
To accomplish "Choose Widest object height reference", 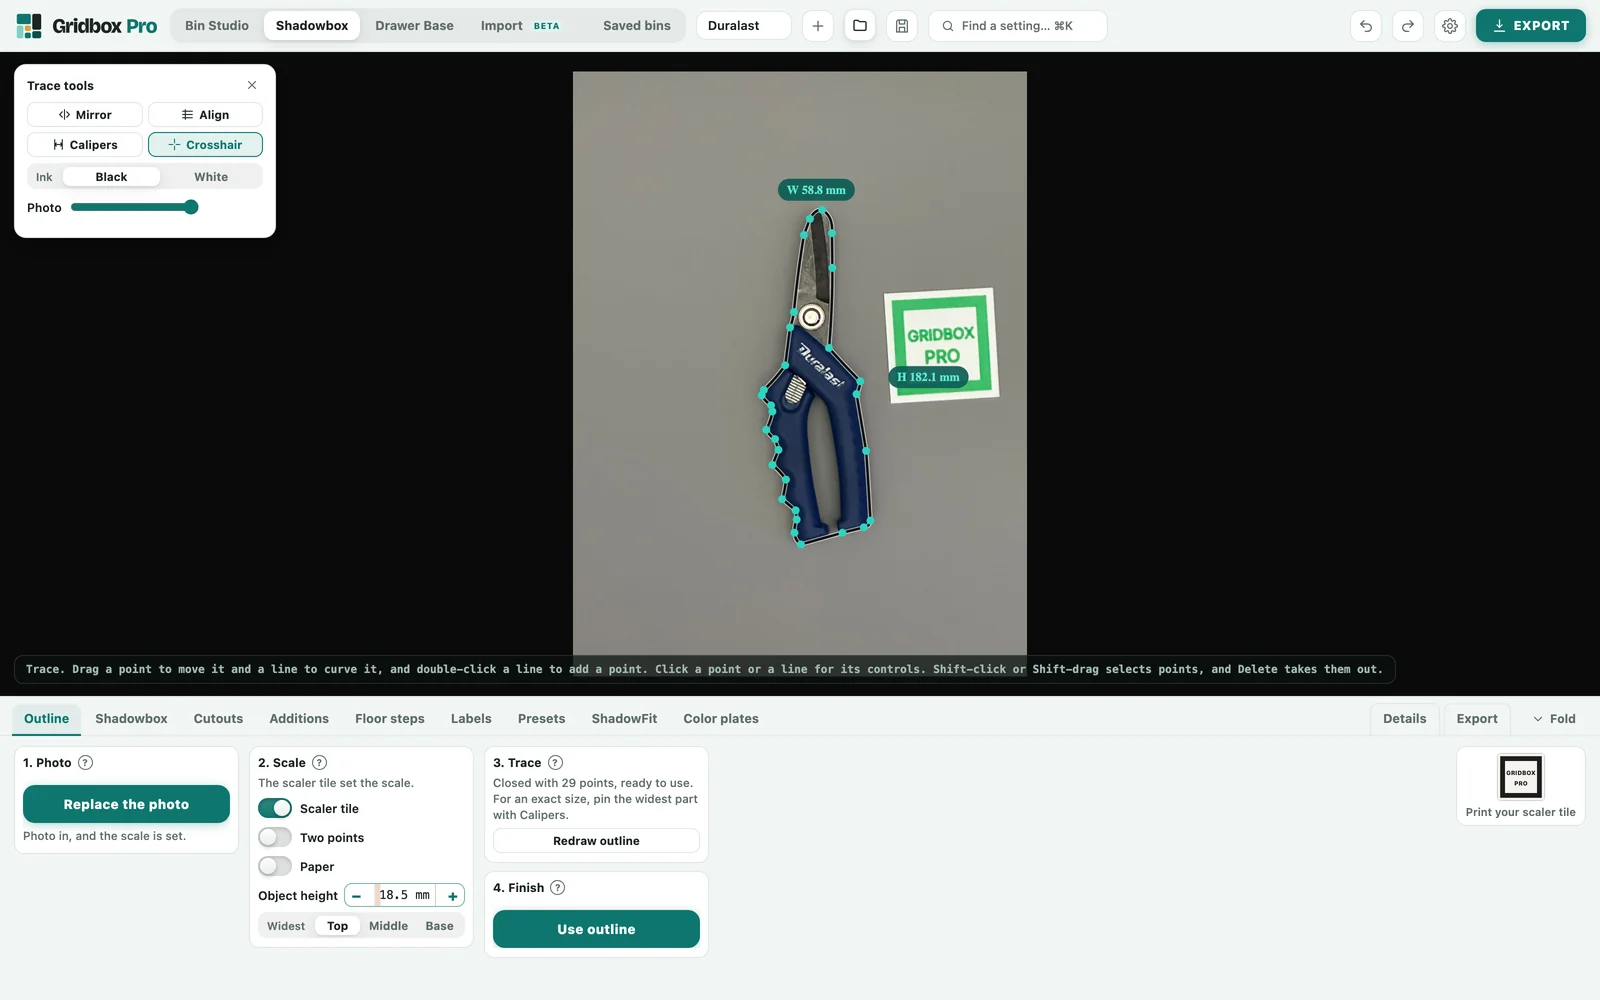I will point(286,926).
